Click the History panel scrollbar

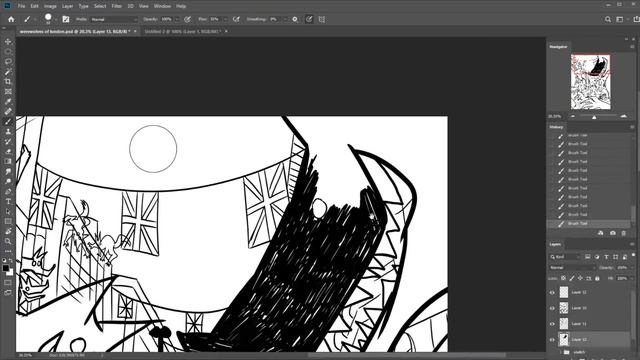pyautogui.click(x=633, y=213)
